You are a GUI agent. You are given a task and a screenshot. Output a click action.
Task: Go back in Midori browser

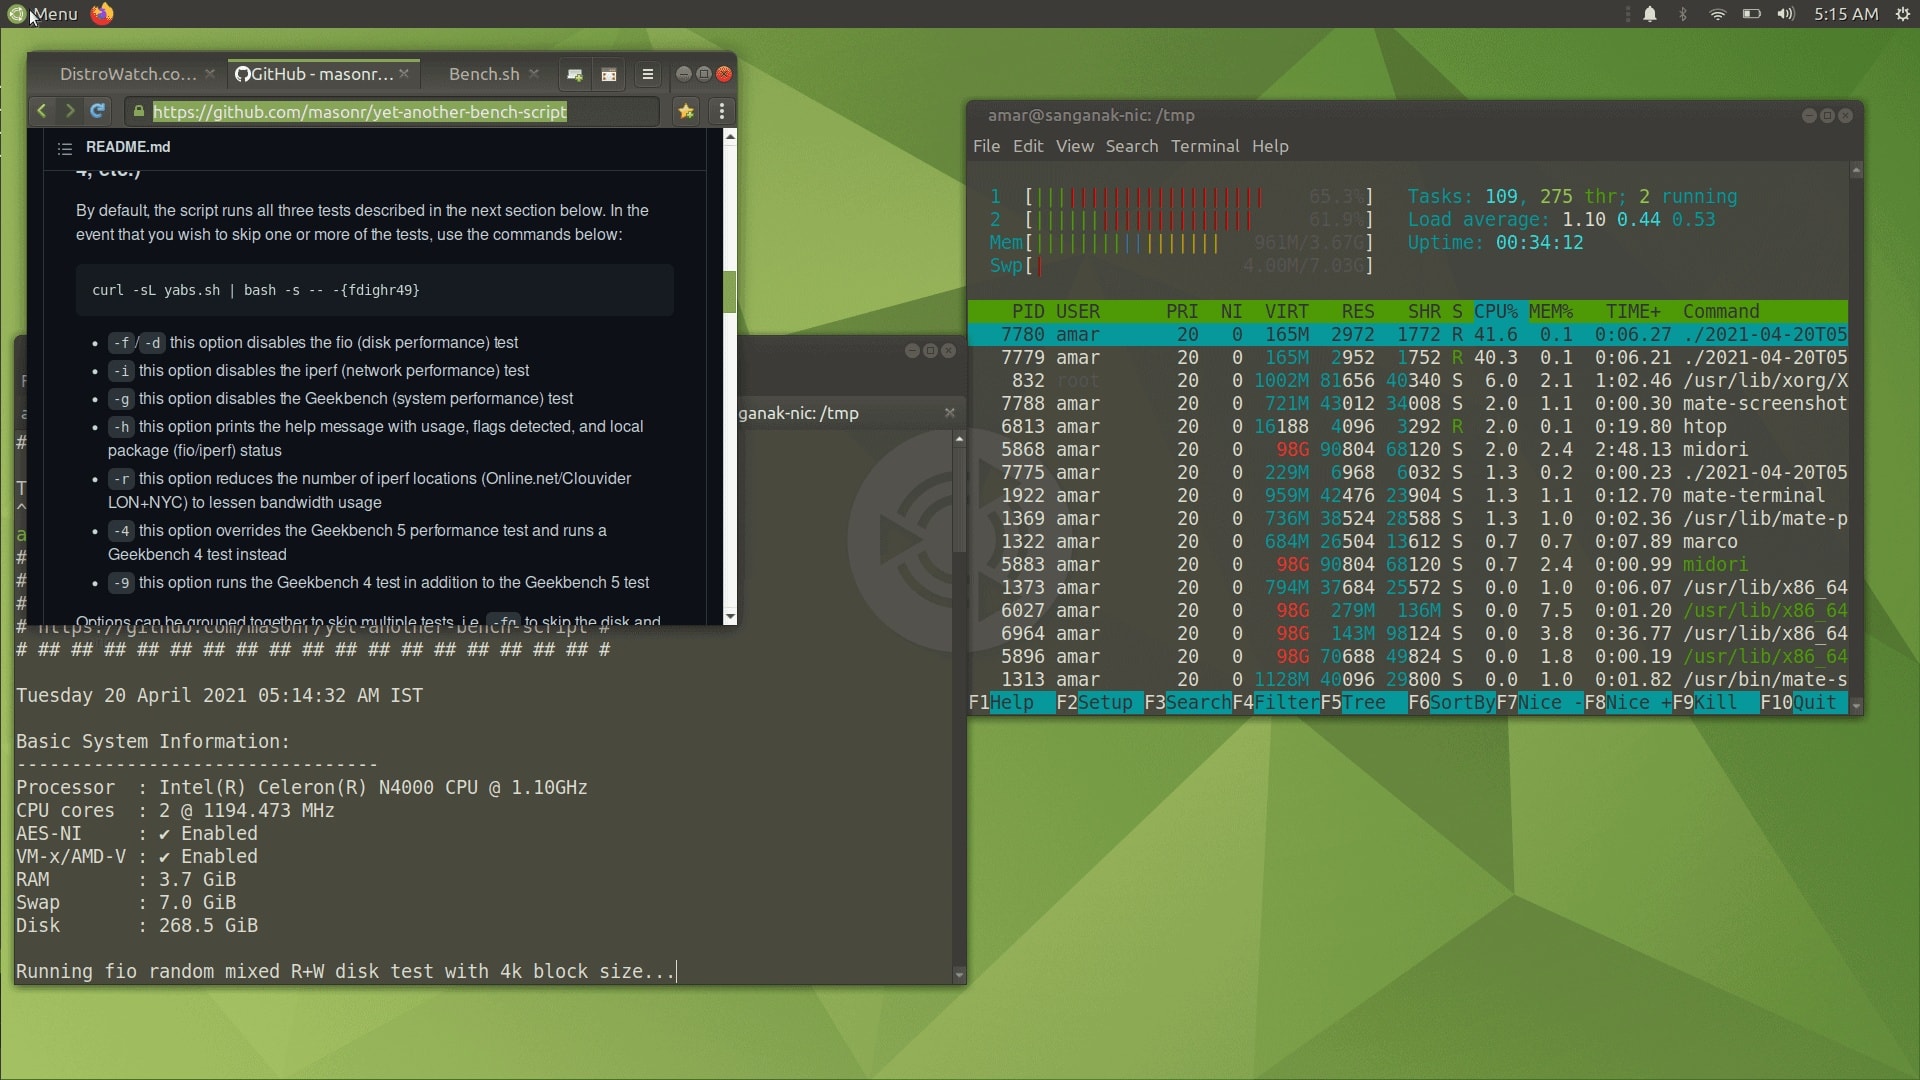[42, 111]
